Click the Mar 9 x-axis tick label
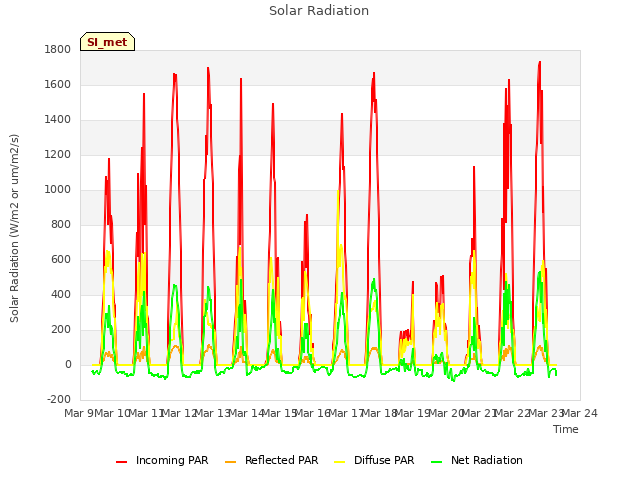Screen dimensions: 640x480 pyautogui.click(x=79, y=413)
